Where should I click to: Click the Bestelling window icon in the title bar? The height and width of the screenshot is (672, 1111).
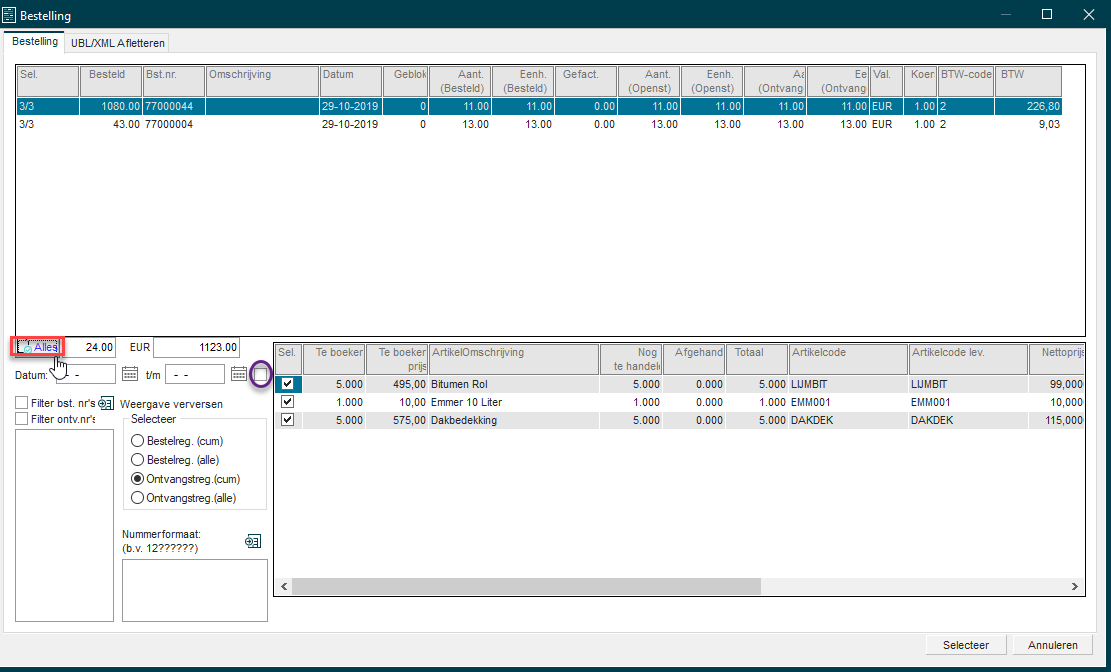point(10,14)
